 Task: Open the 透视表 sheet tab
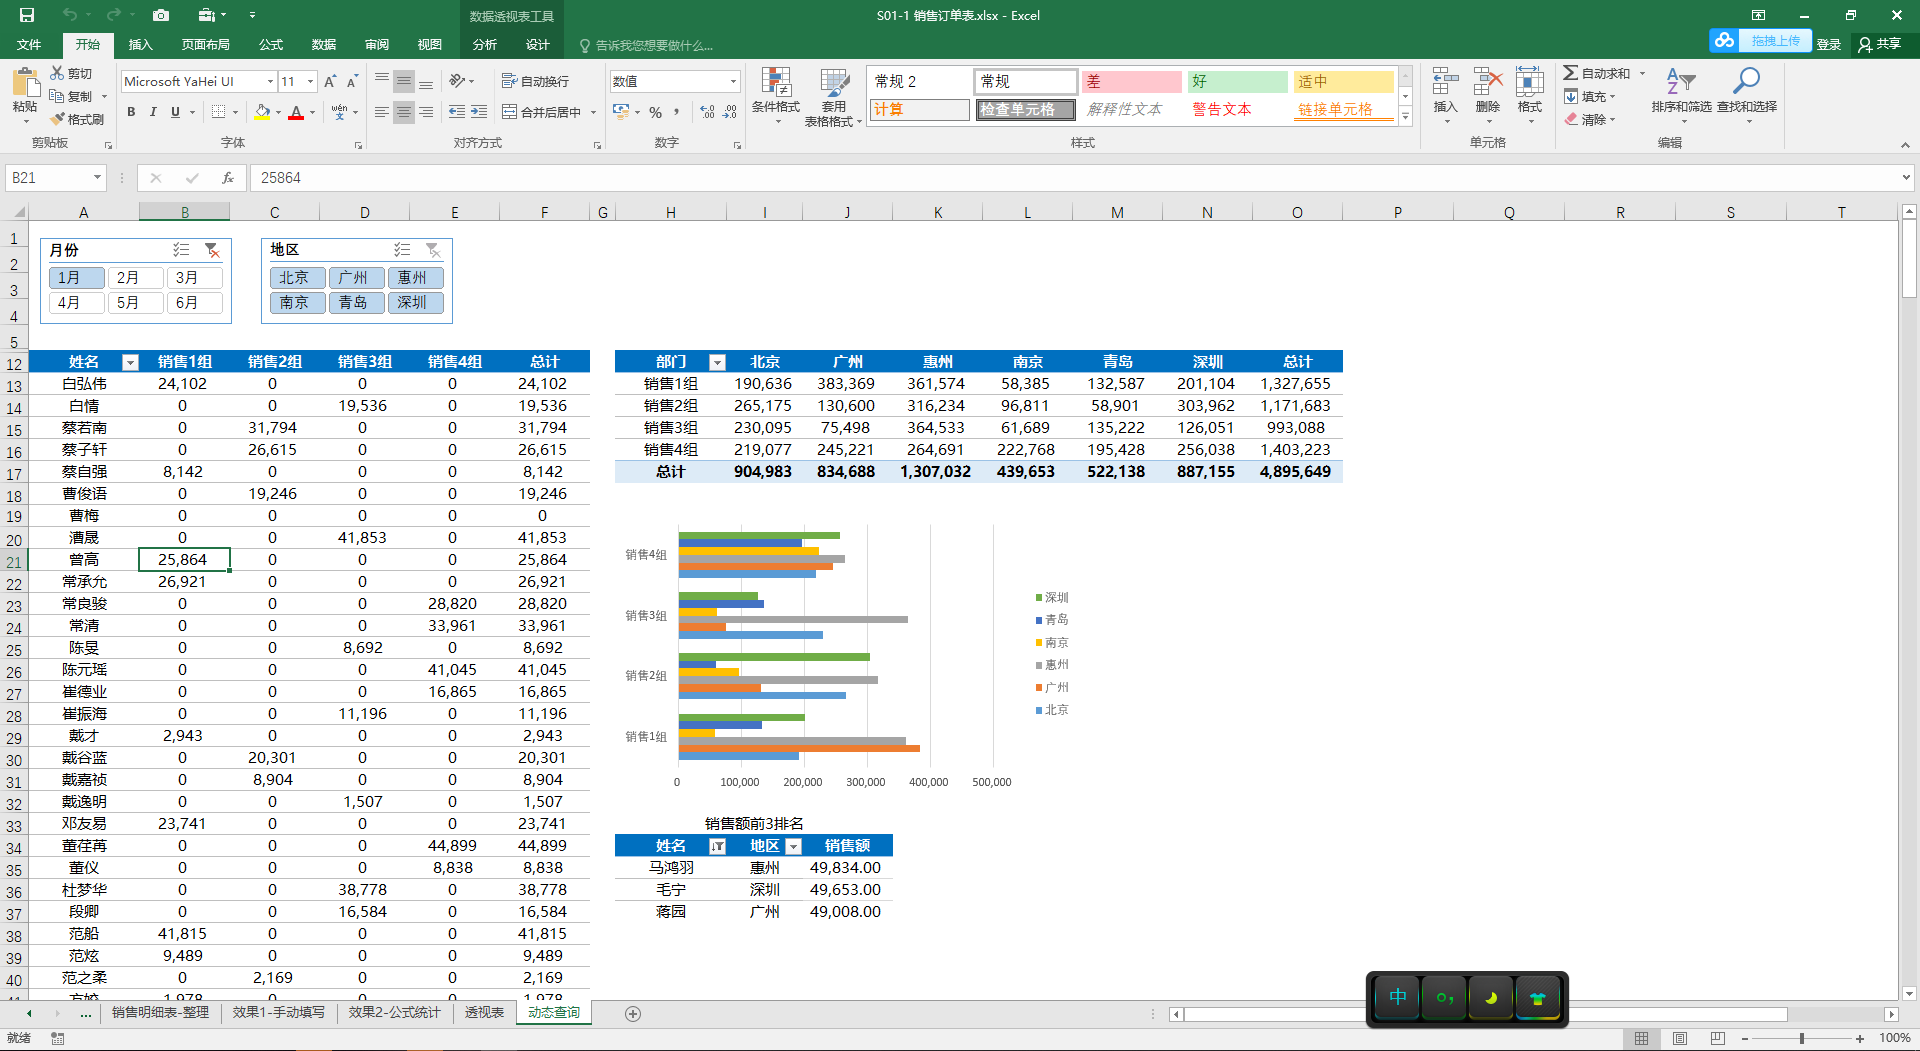[484, 1013]
